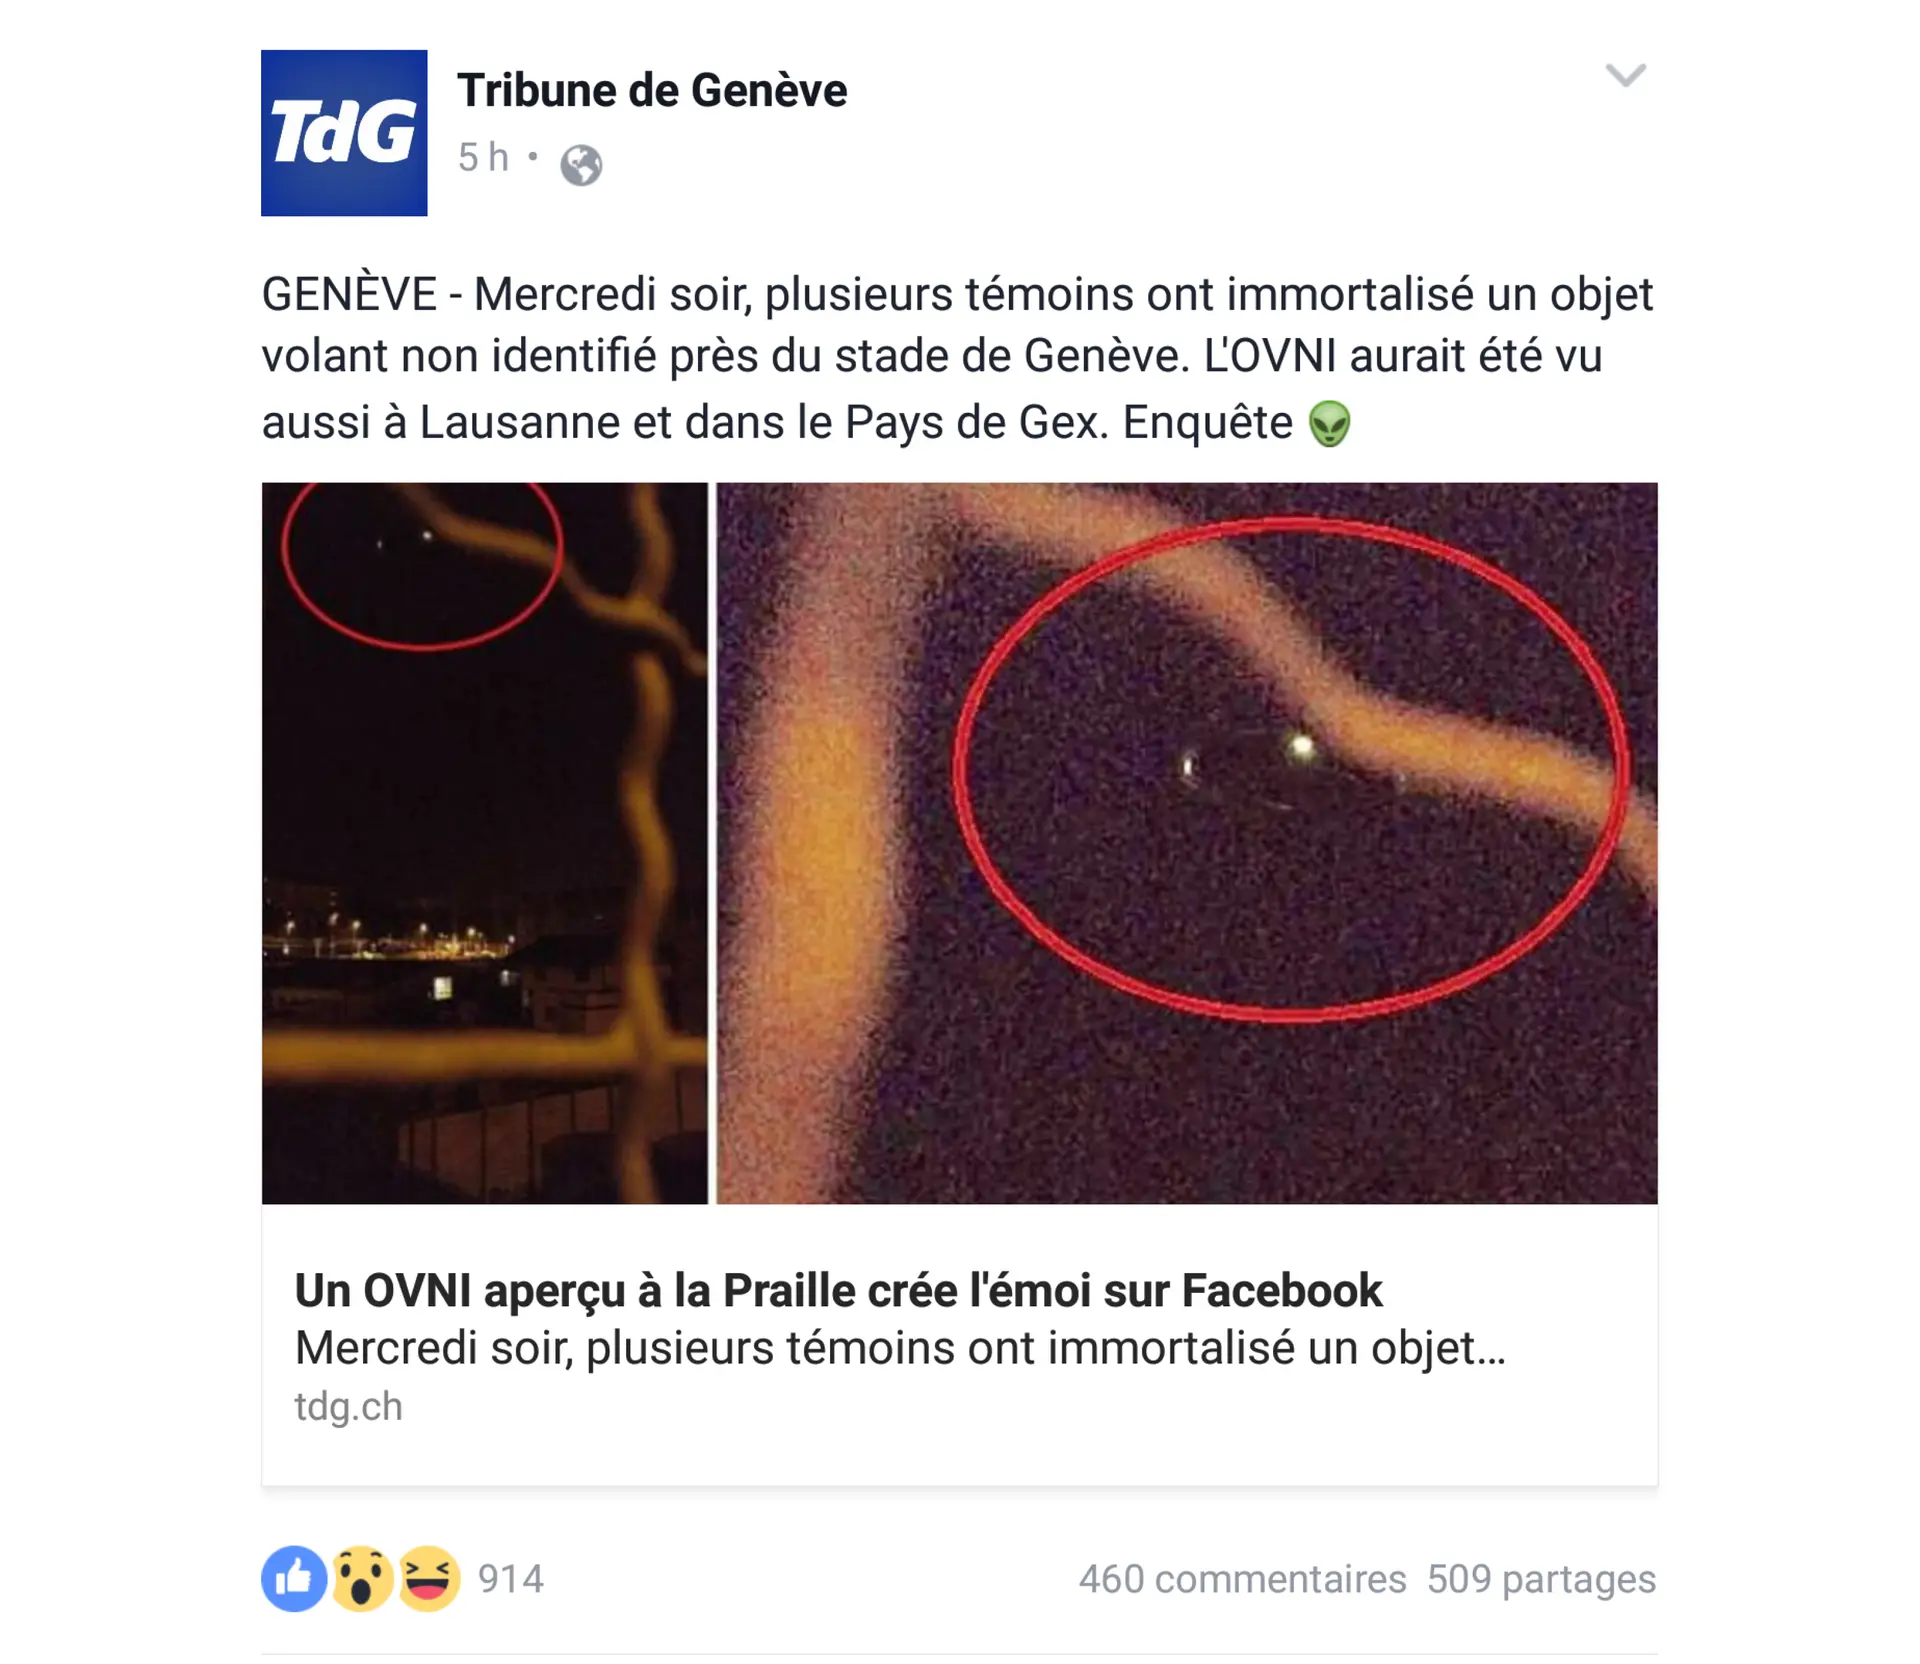Click the tdg.ch source domain
Screen dimensions: 1920x1664
pos(348,1407)
